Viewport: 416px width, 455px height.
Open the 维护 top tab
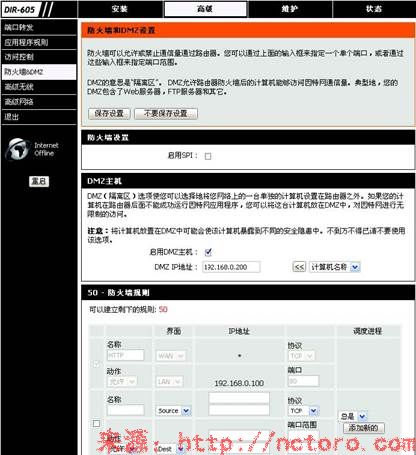pyautogui.click(x=290, y=9)
